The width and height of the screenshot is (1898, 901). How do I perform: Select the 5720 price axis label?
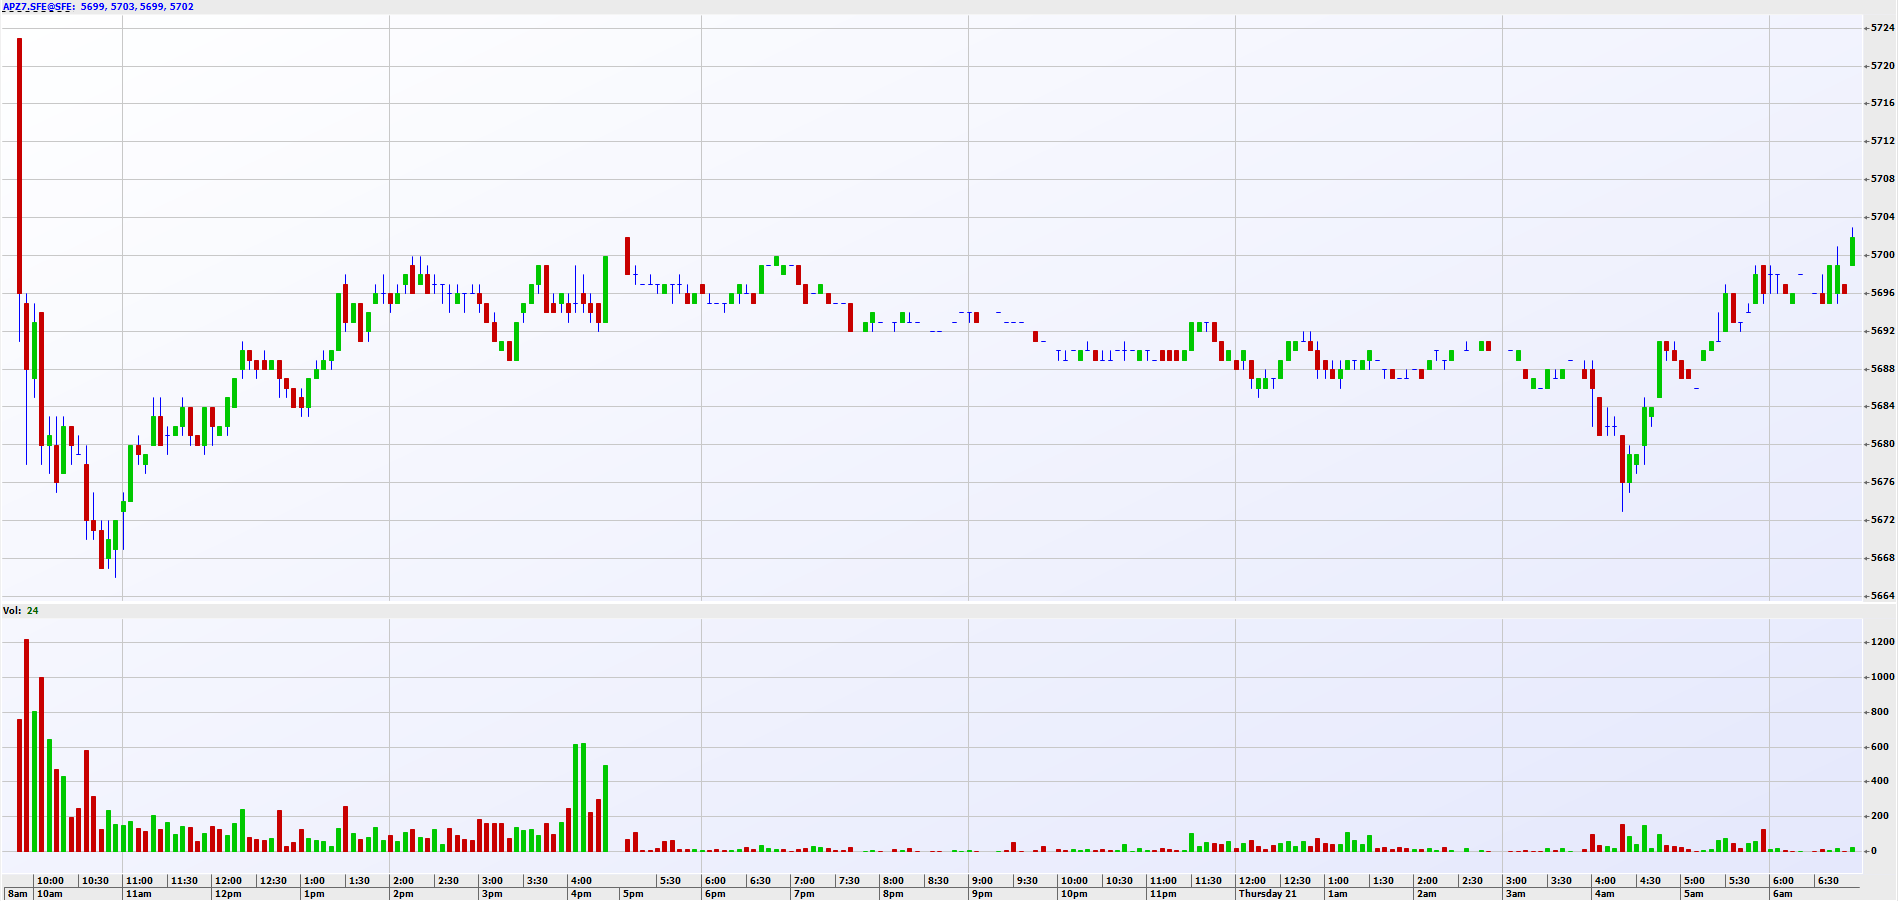coord(1882,66)
